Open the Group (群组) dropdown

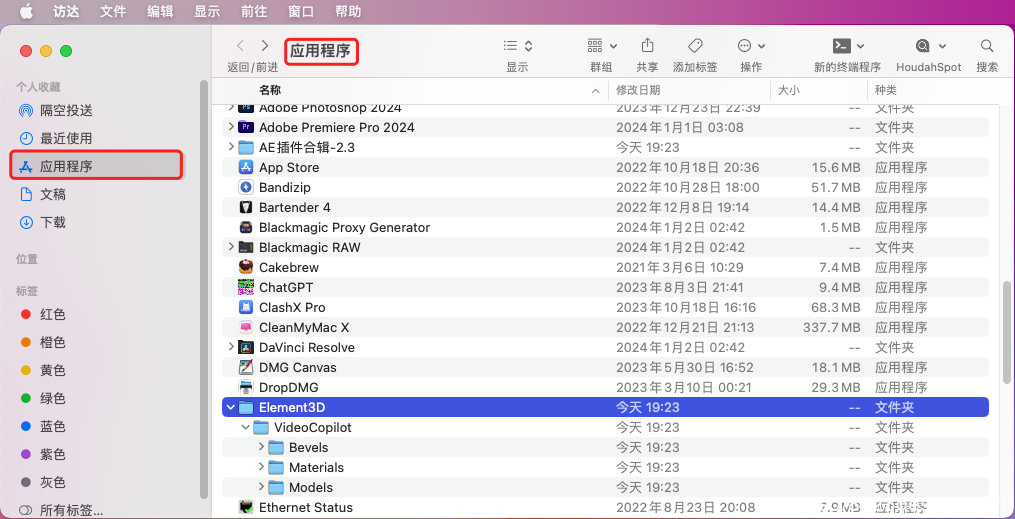click(601, 46)
